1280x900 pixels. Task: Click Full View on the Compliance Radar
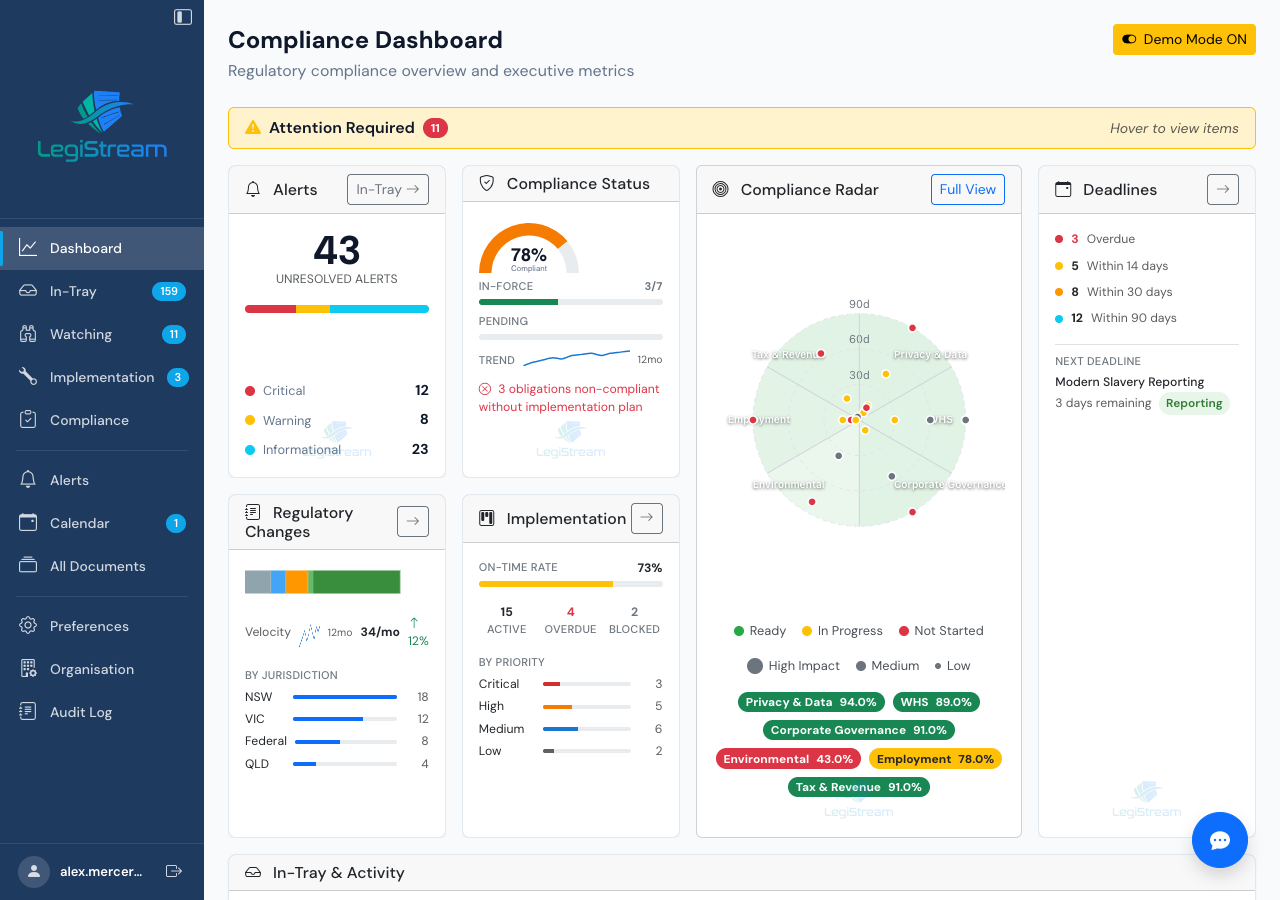coord(967,189)
